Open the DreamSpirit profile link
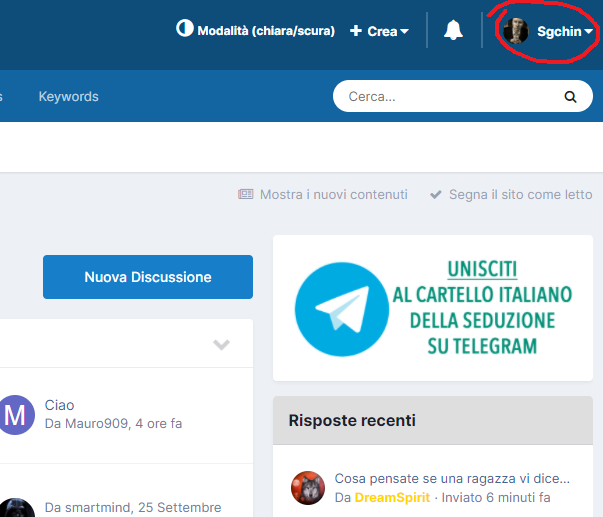 pyautogui.click(x=392, y=497)
